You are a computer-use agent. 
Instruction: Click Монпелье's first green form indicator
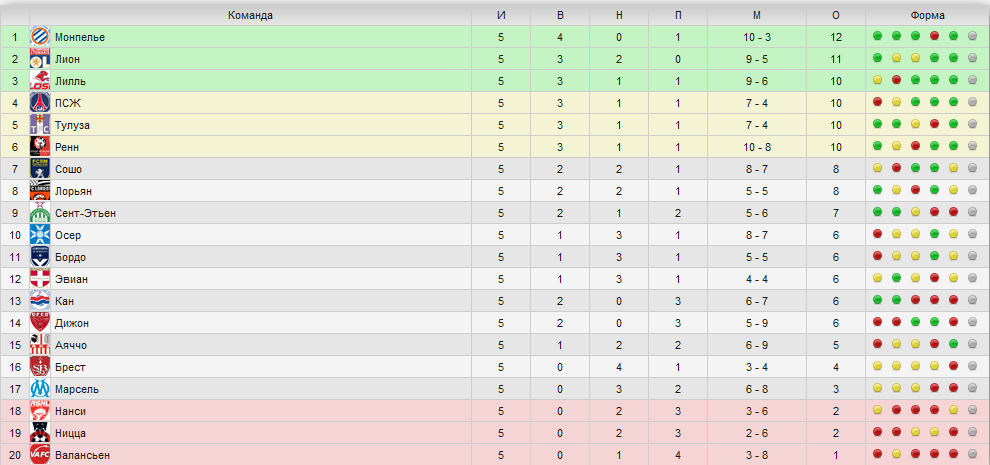[877, 36]
